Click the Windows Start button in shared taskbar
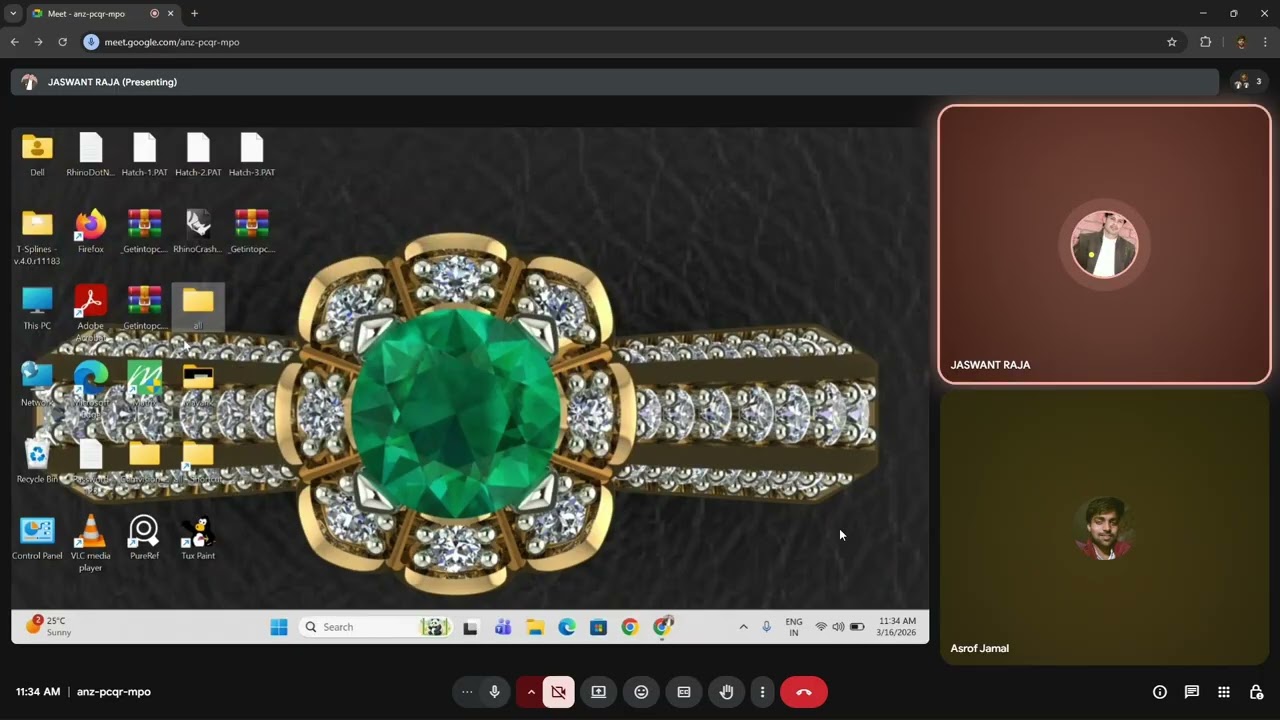This screenshot has width=1280, height=720. point(279,627)
